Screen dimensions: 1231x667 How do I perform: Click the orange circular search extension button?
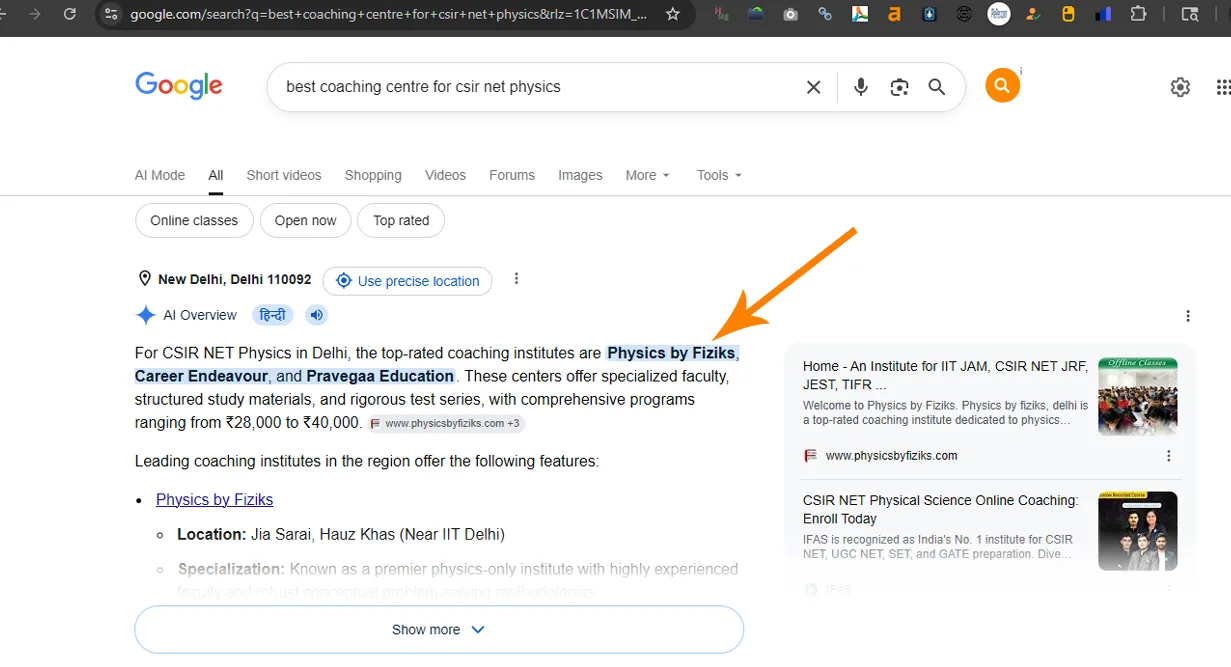(x=1002, y=86)
